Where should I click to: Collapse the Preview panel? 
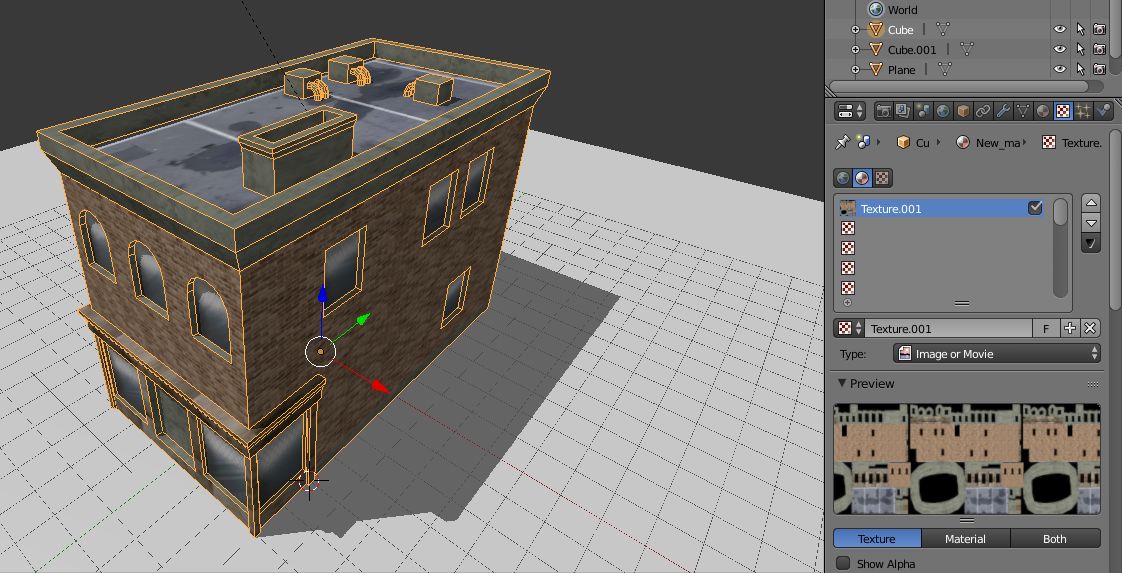(x=842, y=383)
